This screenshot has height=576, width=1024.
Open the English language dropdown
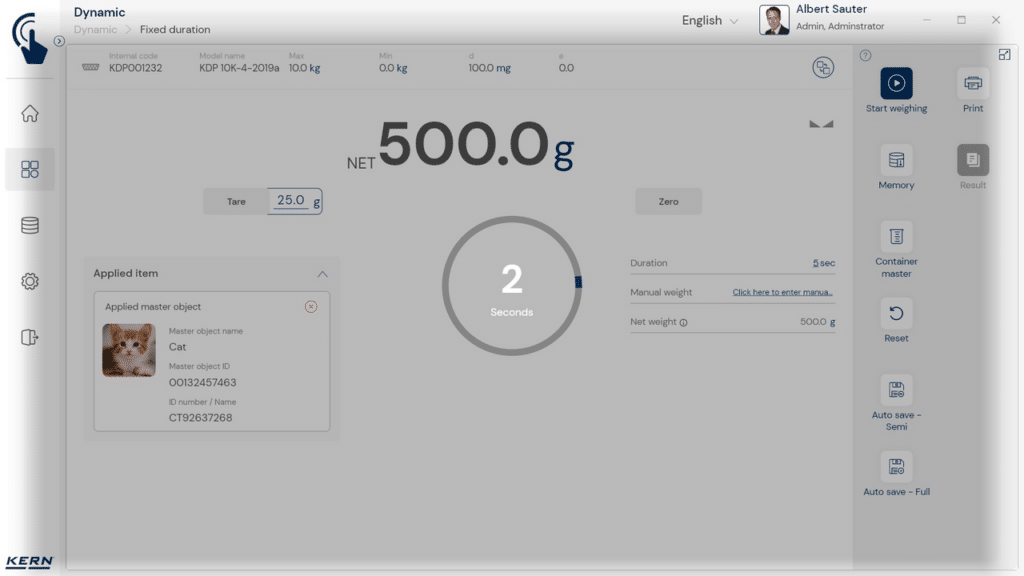click(710, 21)
